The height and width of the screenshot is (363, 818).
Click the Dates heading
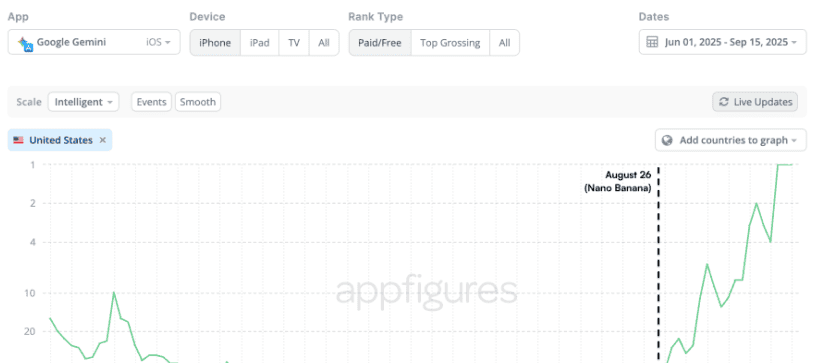click(654, 17)
